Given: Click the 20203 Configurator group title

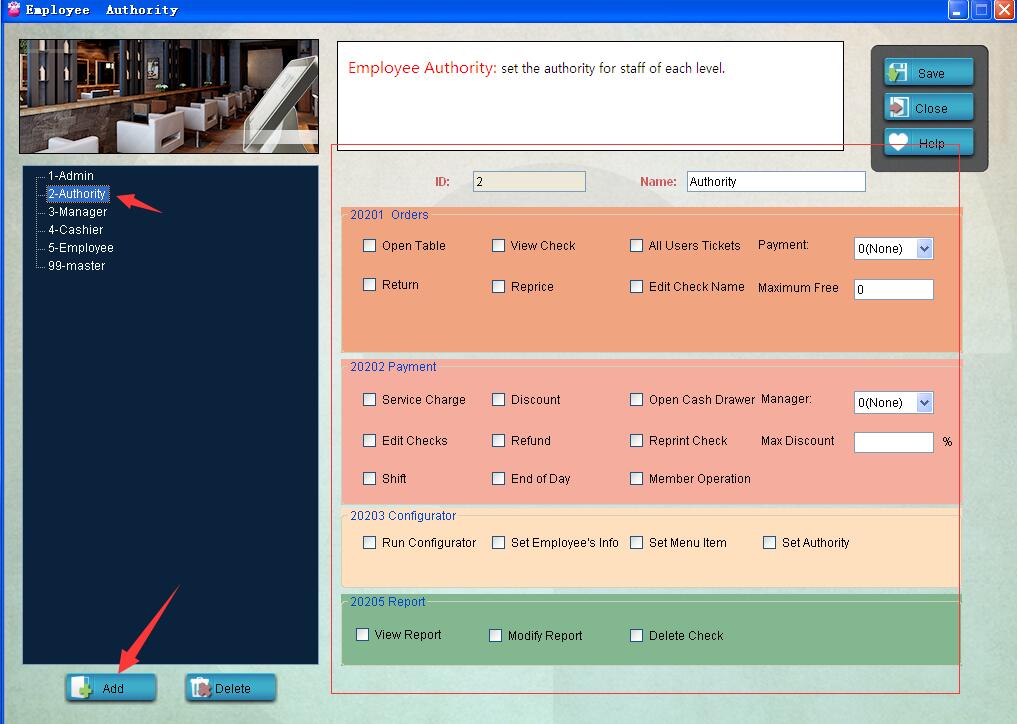Looking at the screenshot, I should point(403,516).
